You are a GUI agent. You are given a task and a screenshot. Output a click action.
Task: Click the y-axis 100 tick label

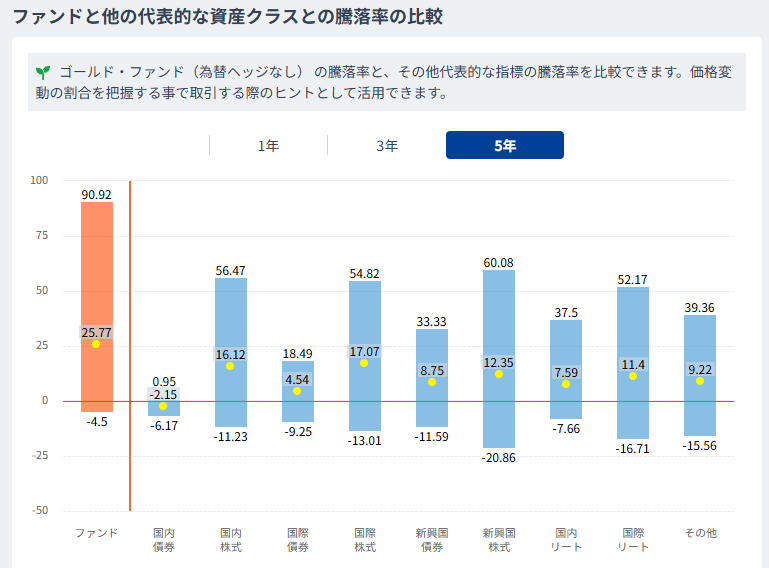click(39, 181)
